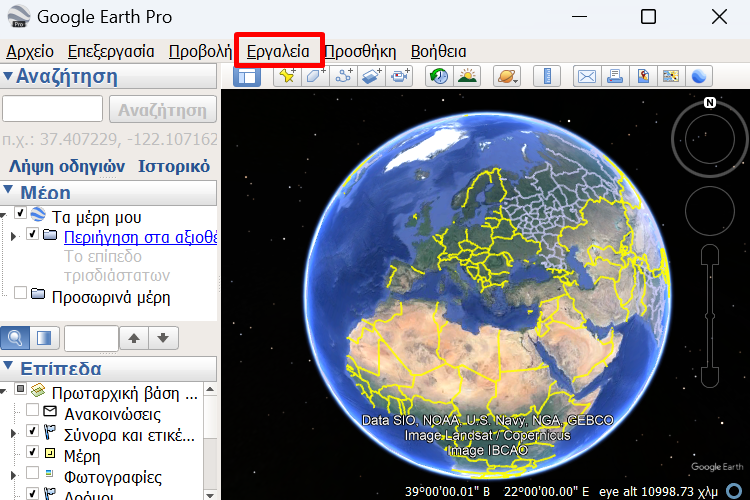This screenshot has width=750, height=500.
Task: Toggle the Πρωταρχική βάση checkbox
Action: [20, 389]
